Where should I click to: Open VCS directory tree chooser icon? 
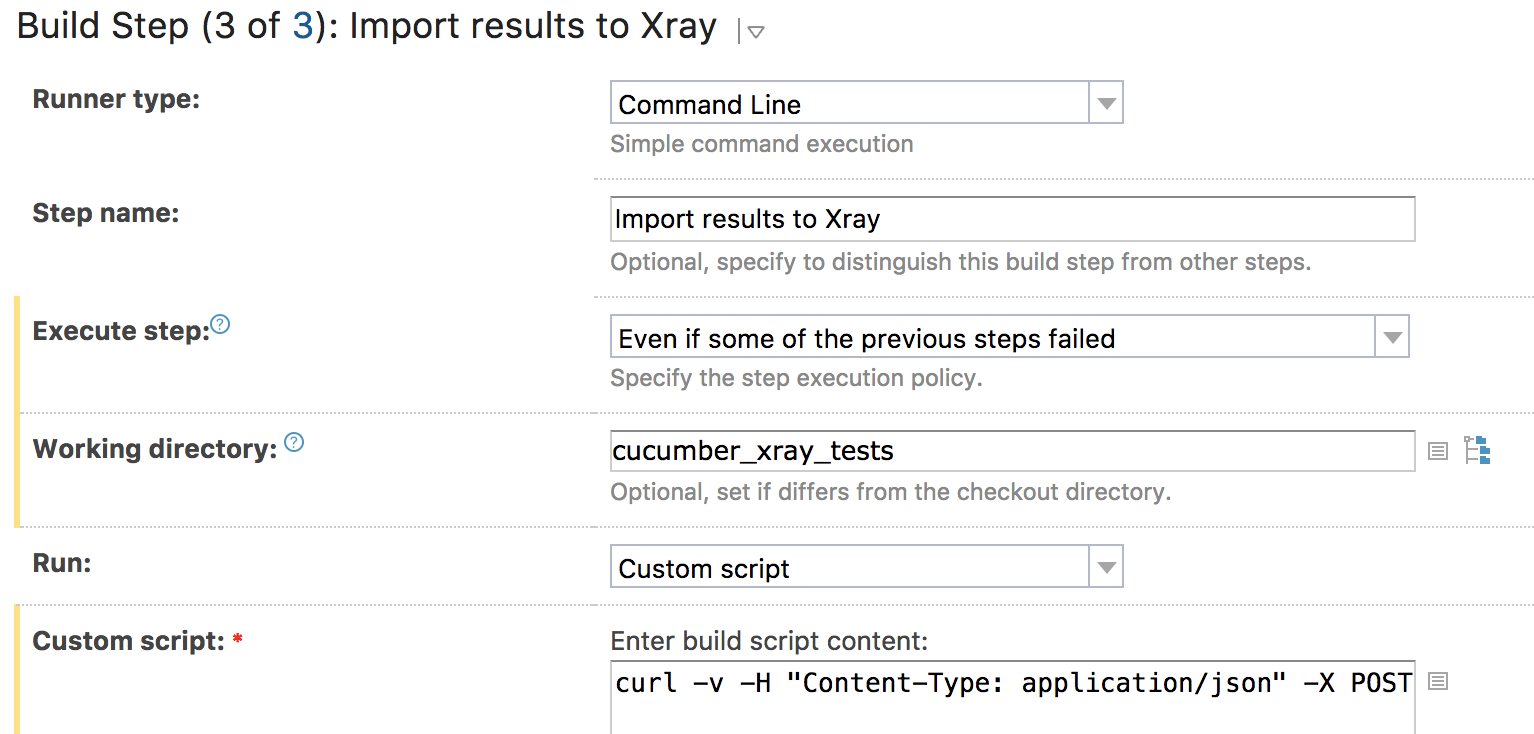[x=1477, y=451]
